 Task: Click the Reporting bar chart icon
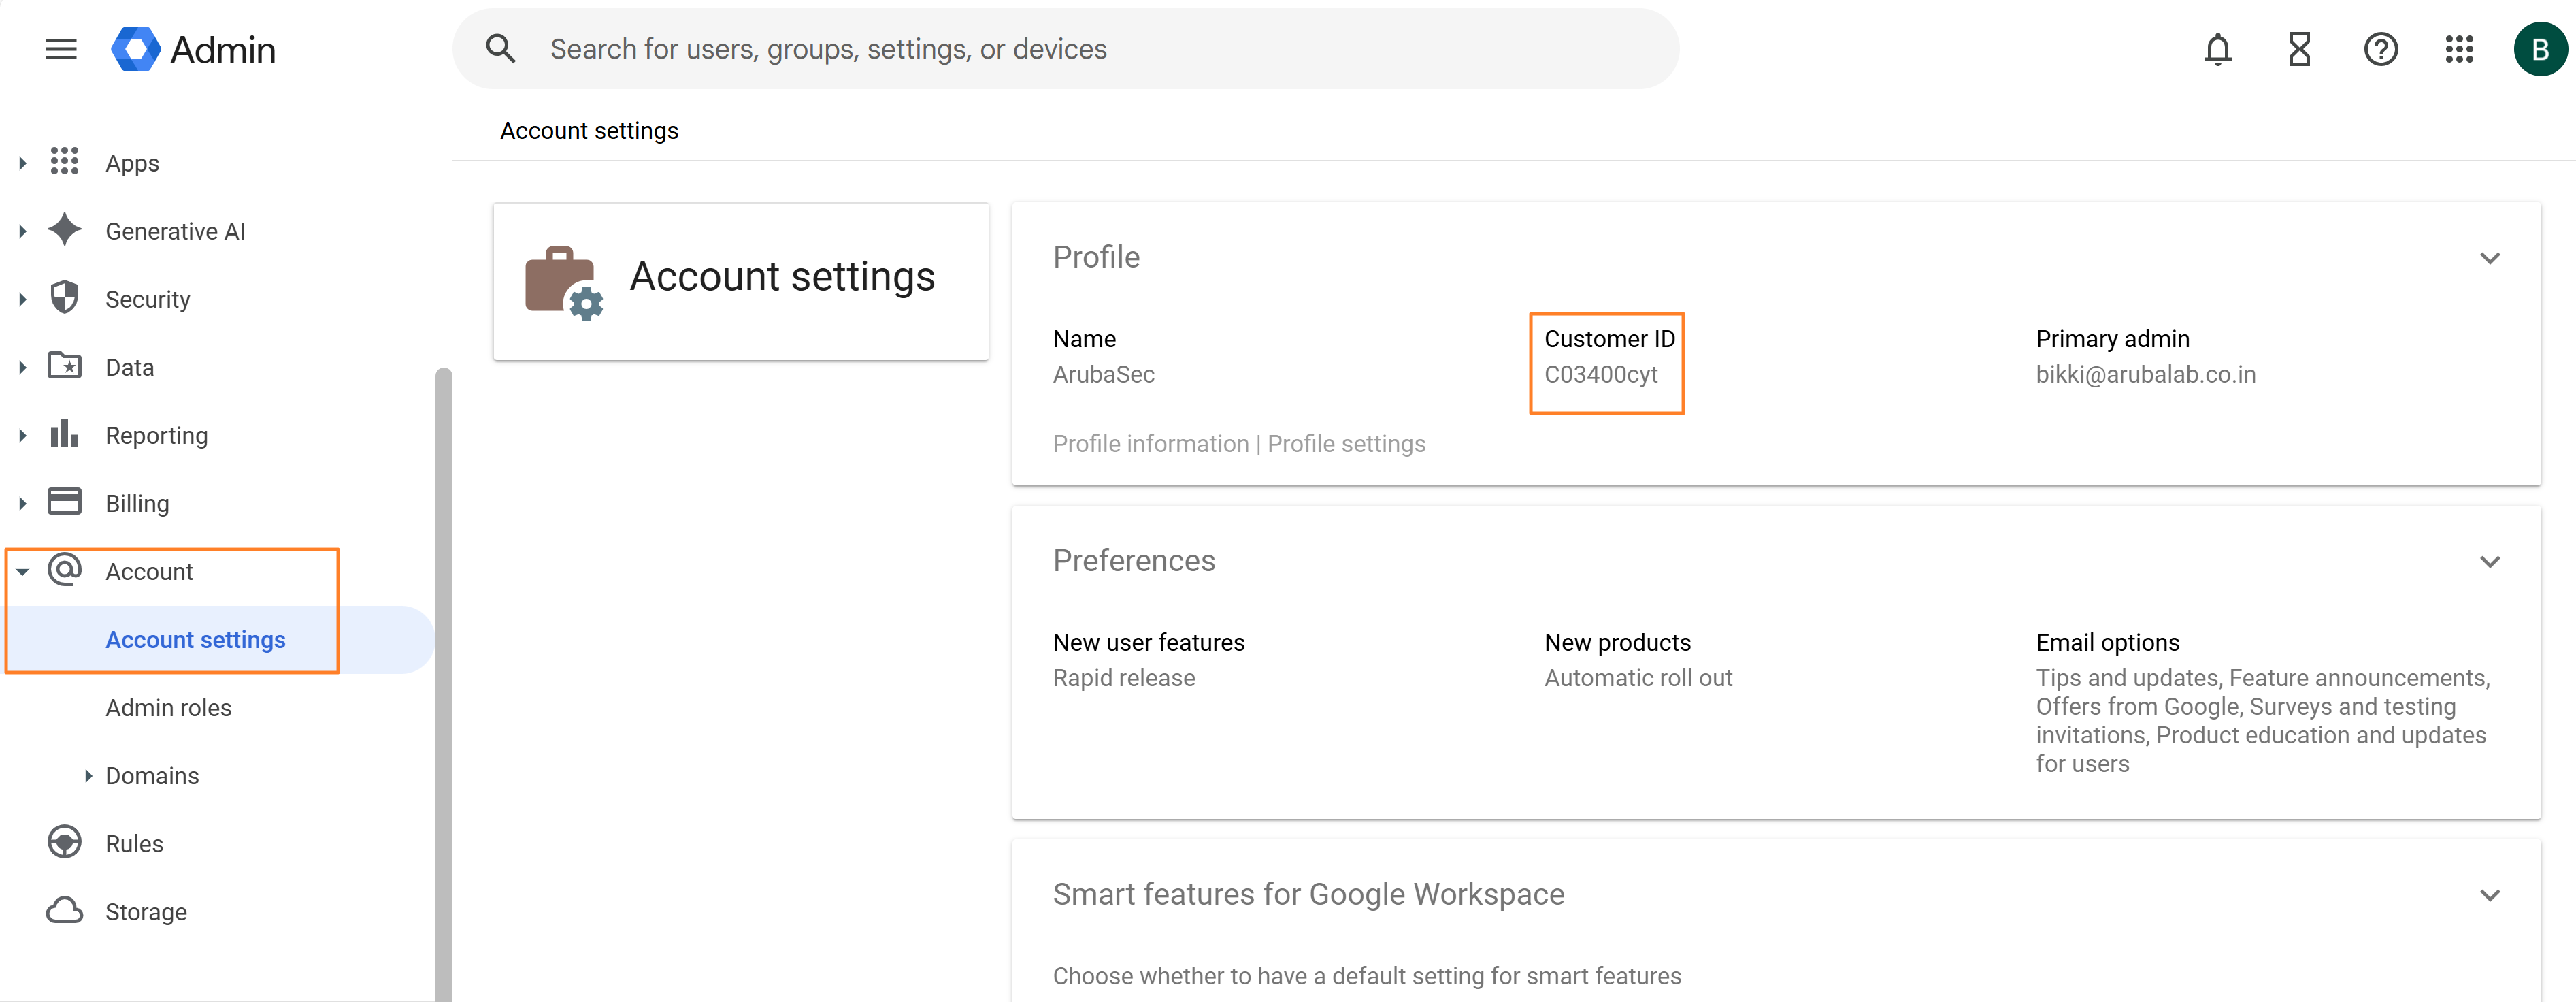pos(65,434)
